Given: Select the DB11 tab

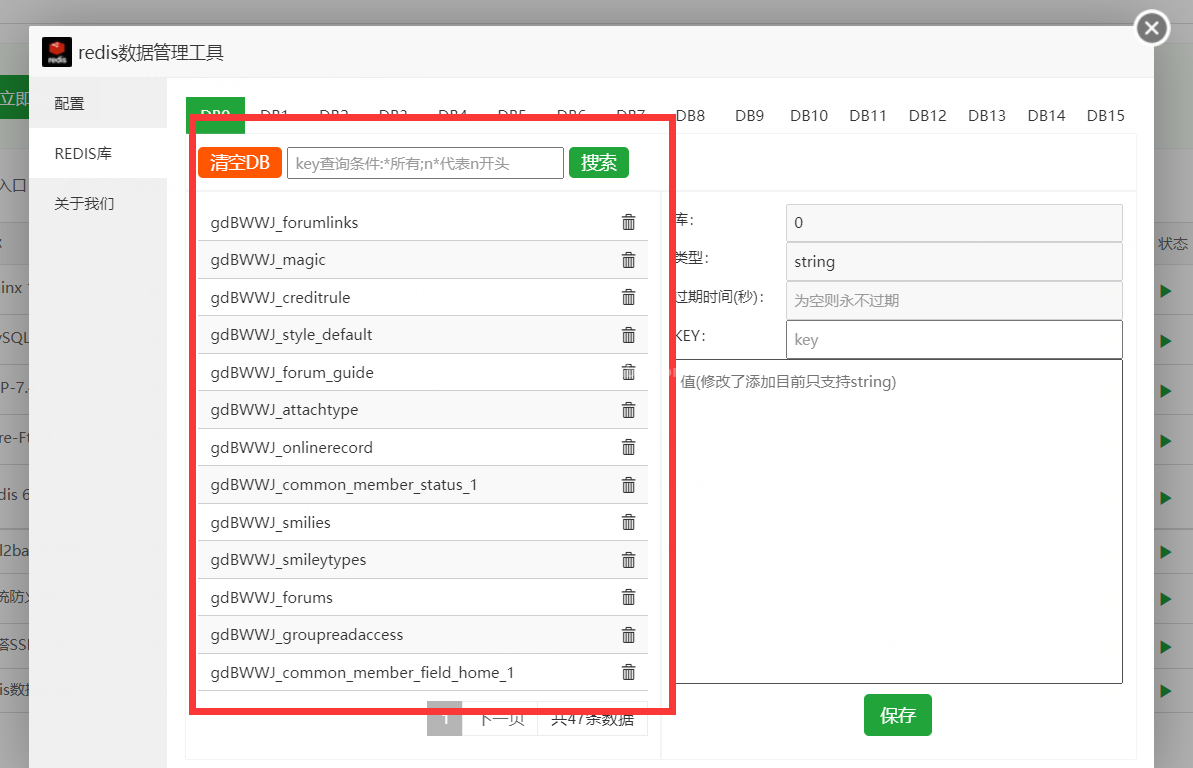Looking at the screenshot, I should [x=868, y=116].
